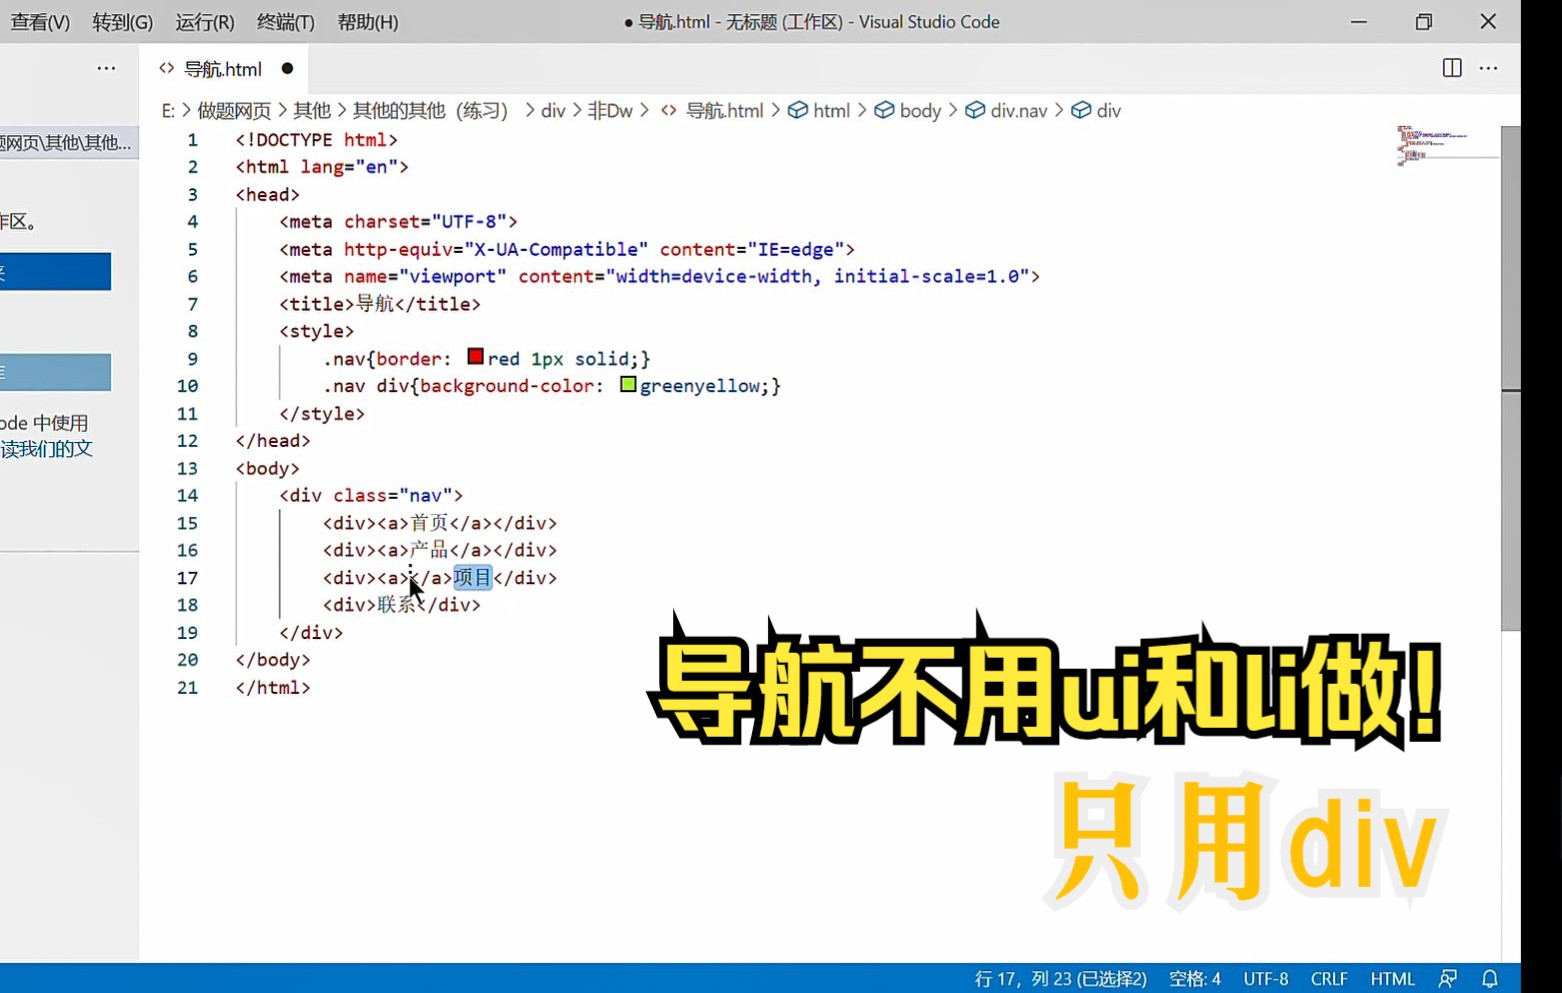The width and height of the screenshot is (1562, 993).
Task: Click breadcrumb body element
Action: pos(920,111)
